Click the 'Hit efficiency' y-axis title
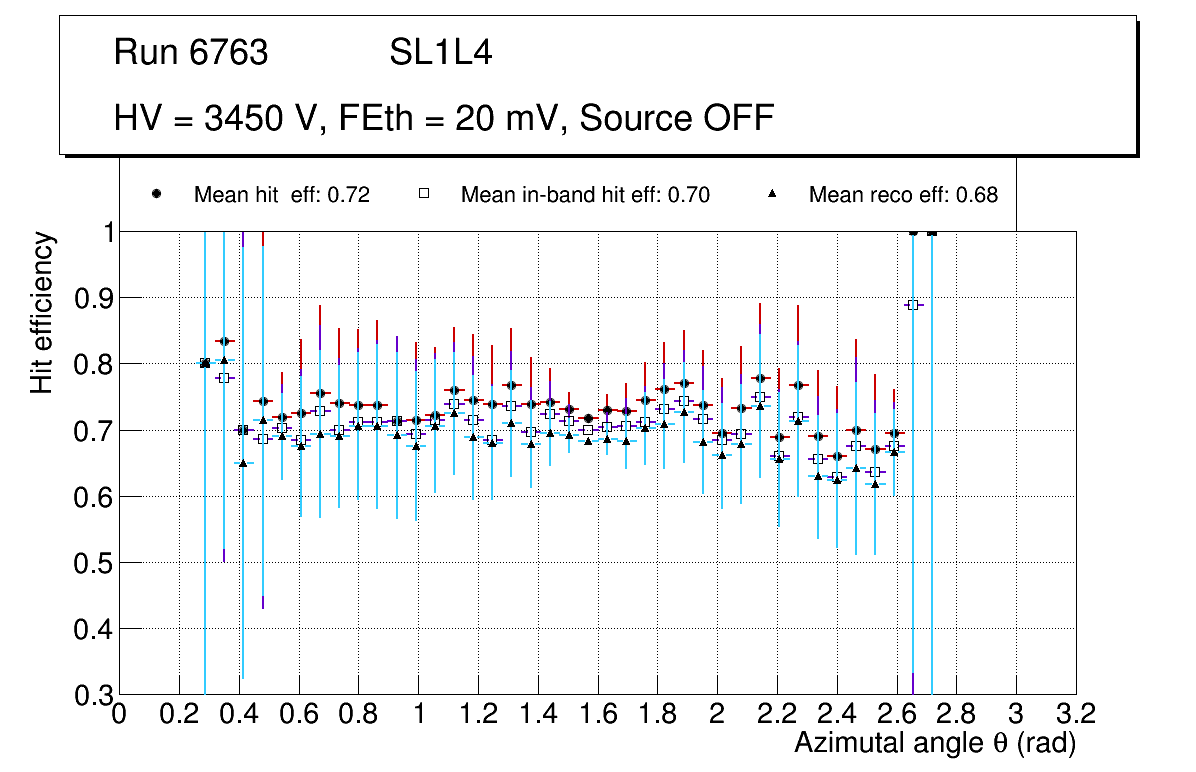1196x772 pixels. click(42, 312)
